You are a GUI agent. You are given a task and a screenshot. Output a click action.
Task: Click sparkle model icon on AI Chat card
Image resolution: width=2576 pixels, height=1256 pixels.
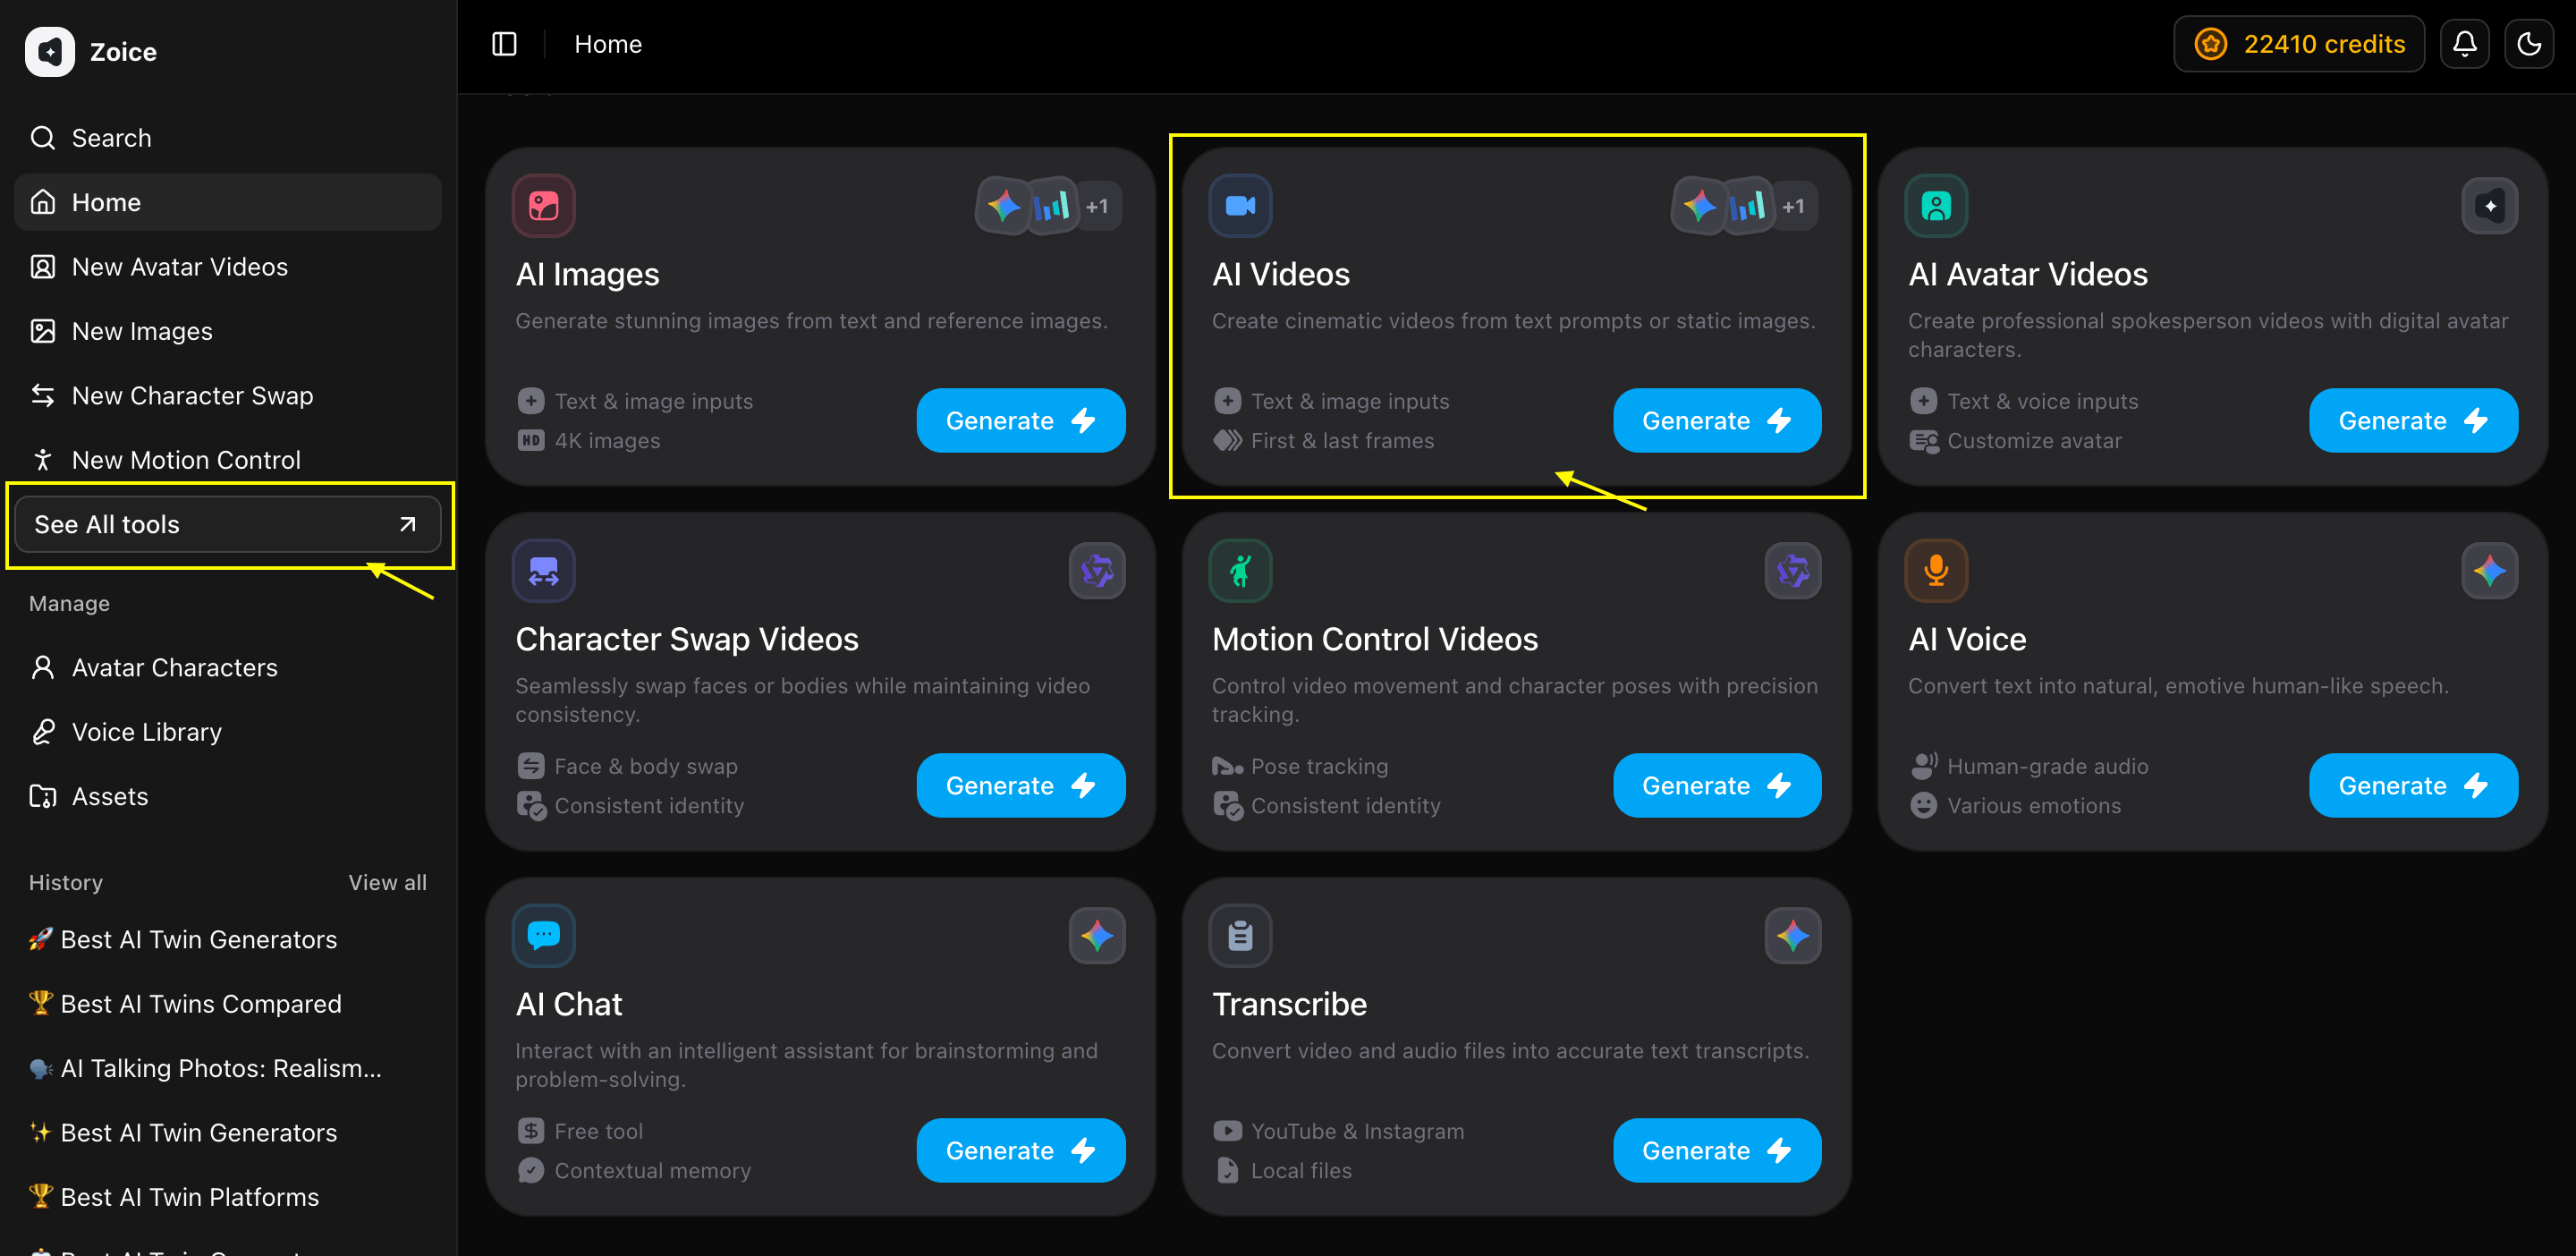point(1097,936)
